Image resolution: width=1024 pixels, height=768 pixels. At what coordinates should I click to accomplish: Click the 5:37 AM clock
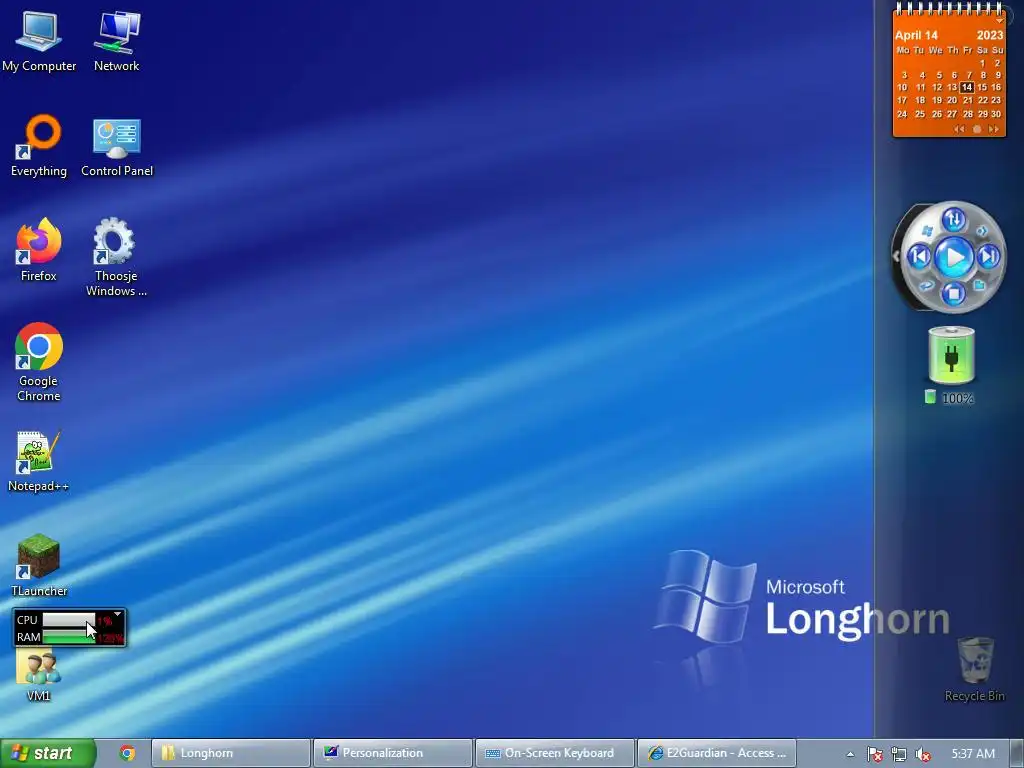(x=973, y=754)
